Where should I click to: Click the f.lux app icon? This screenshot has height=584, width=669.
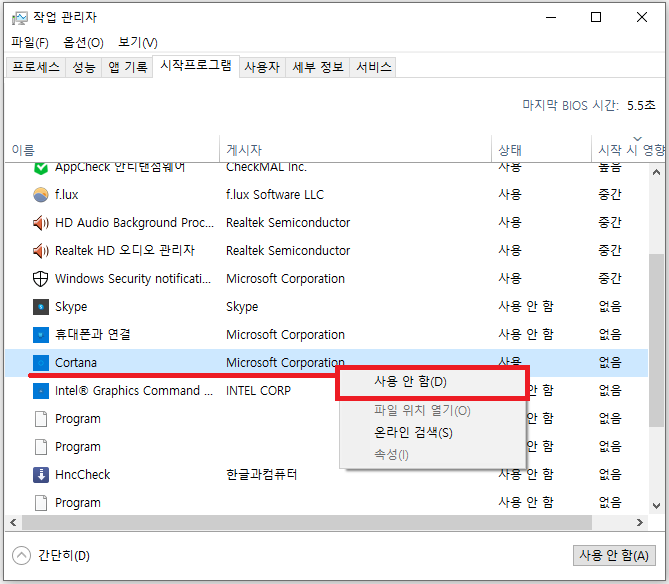41,195
